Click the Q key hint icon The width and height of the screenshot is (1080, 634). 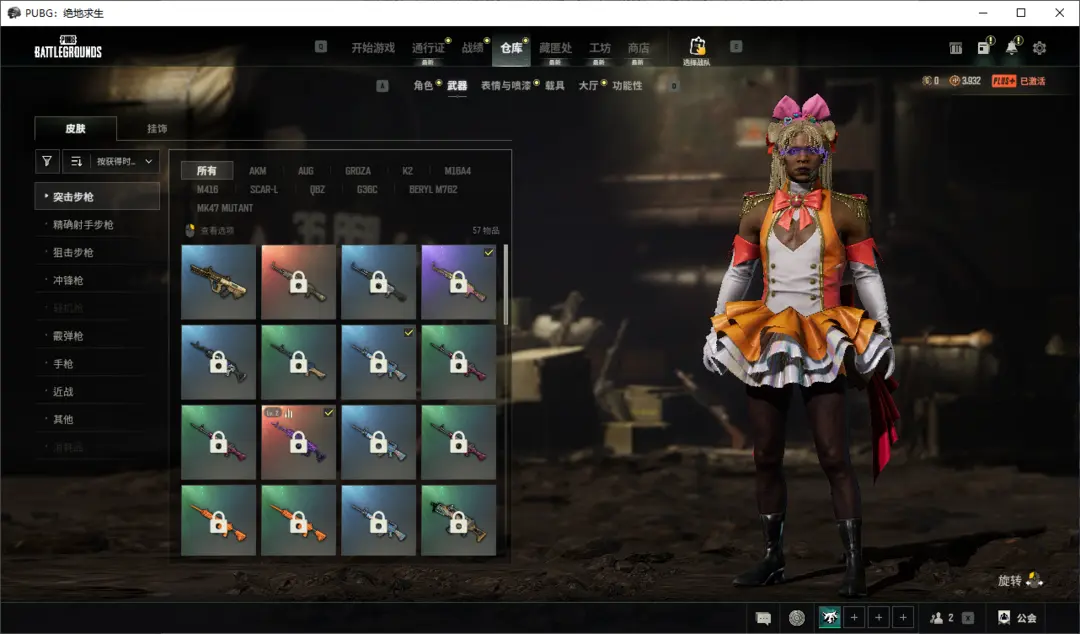[321, 47]
